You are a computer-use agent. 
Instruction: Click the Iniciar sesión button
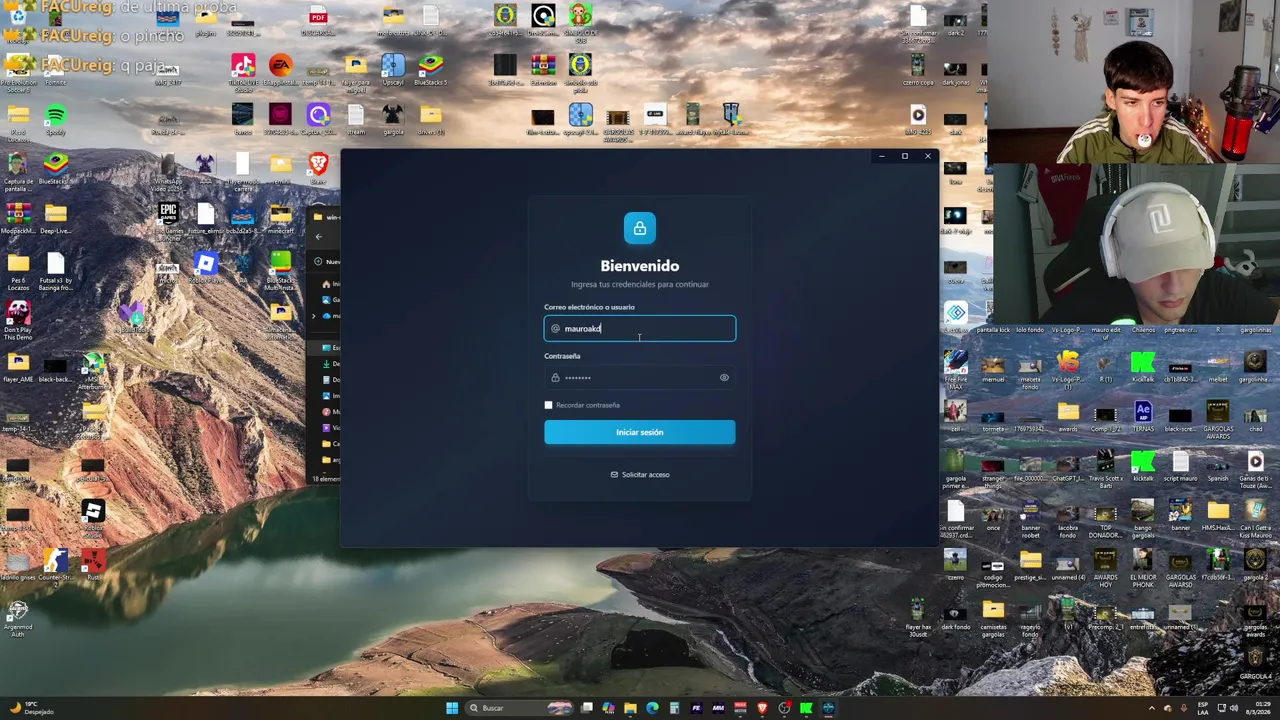point(640,432)
